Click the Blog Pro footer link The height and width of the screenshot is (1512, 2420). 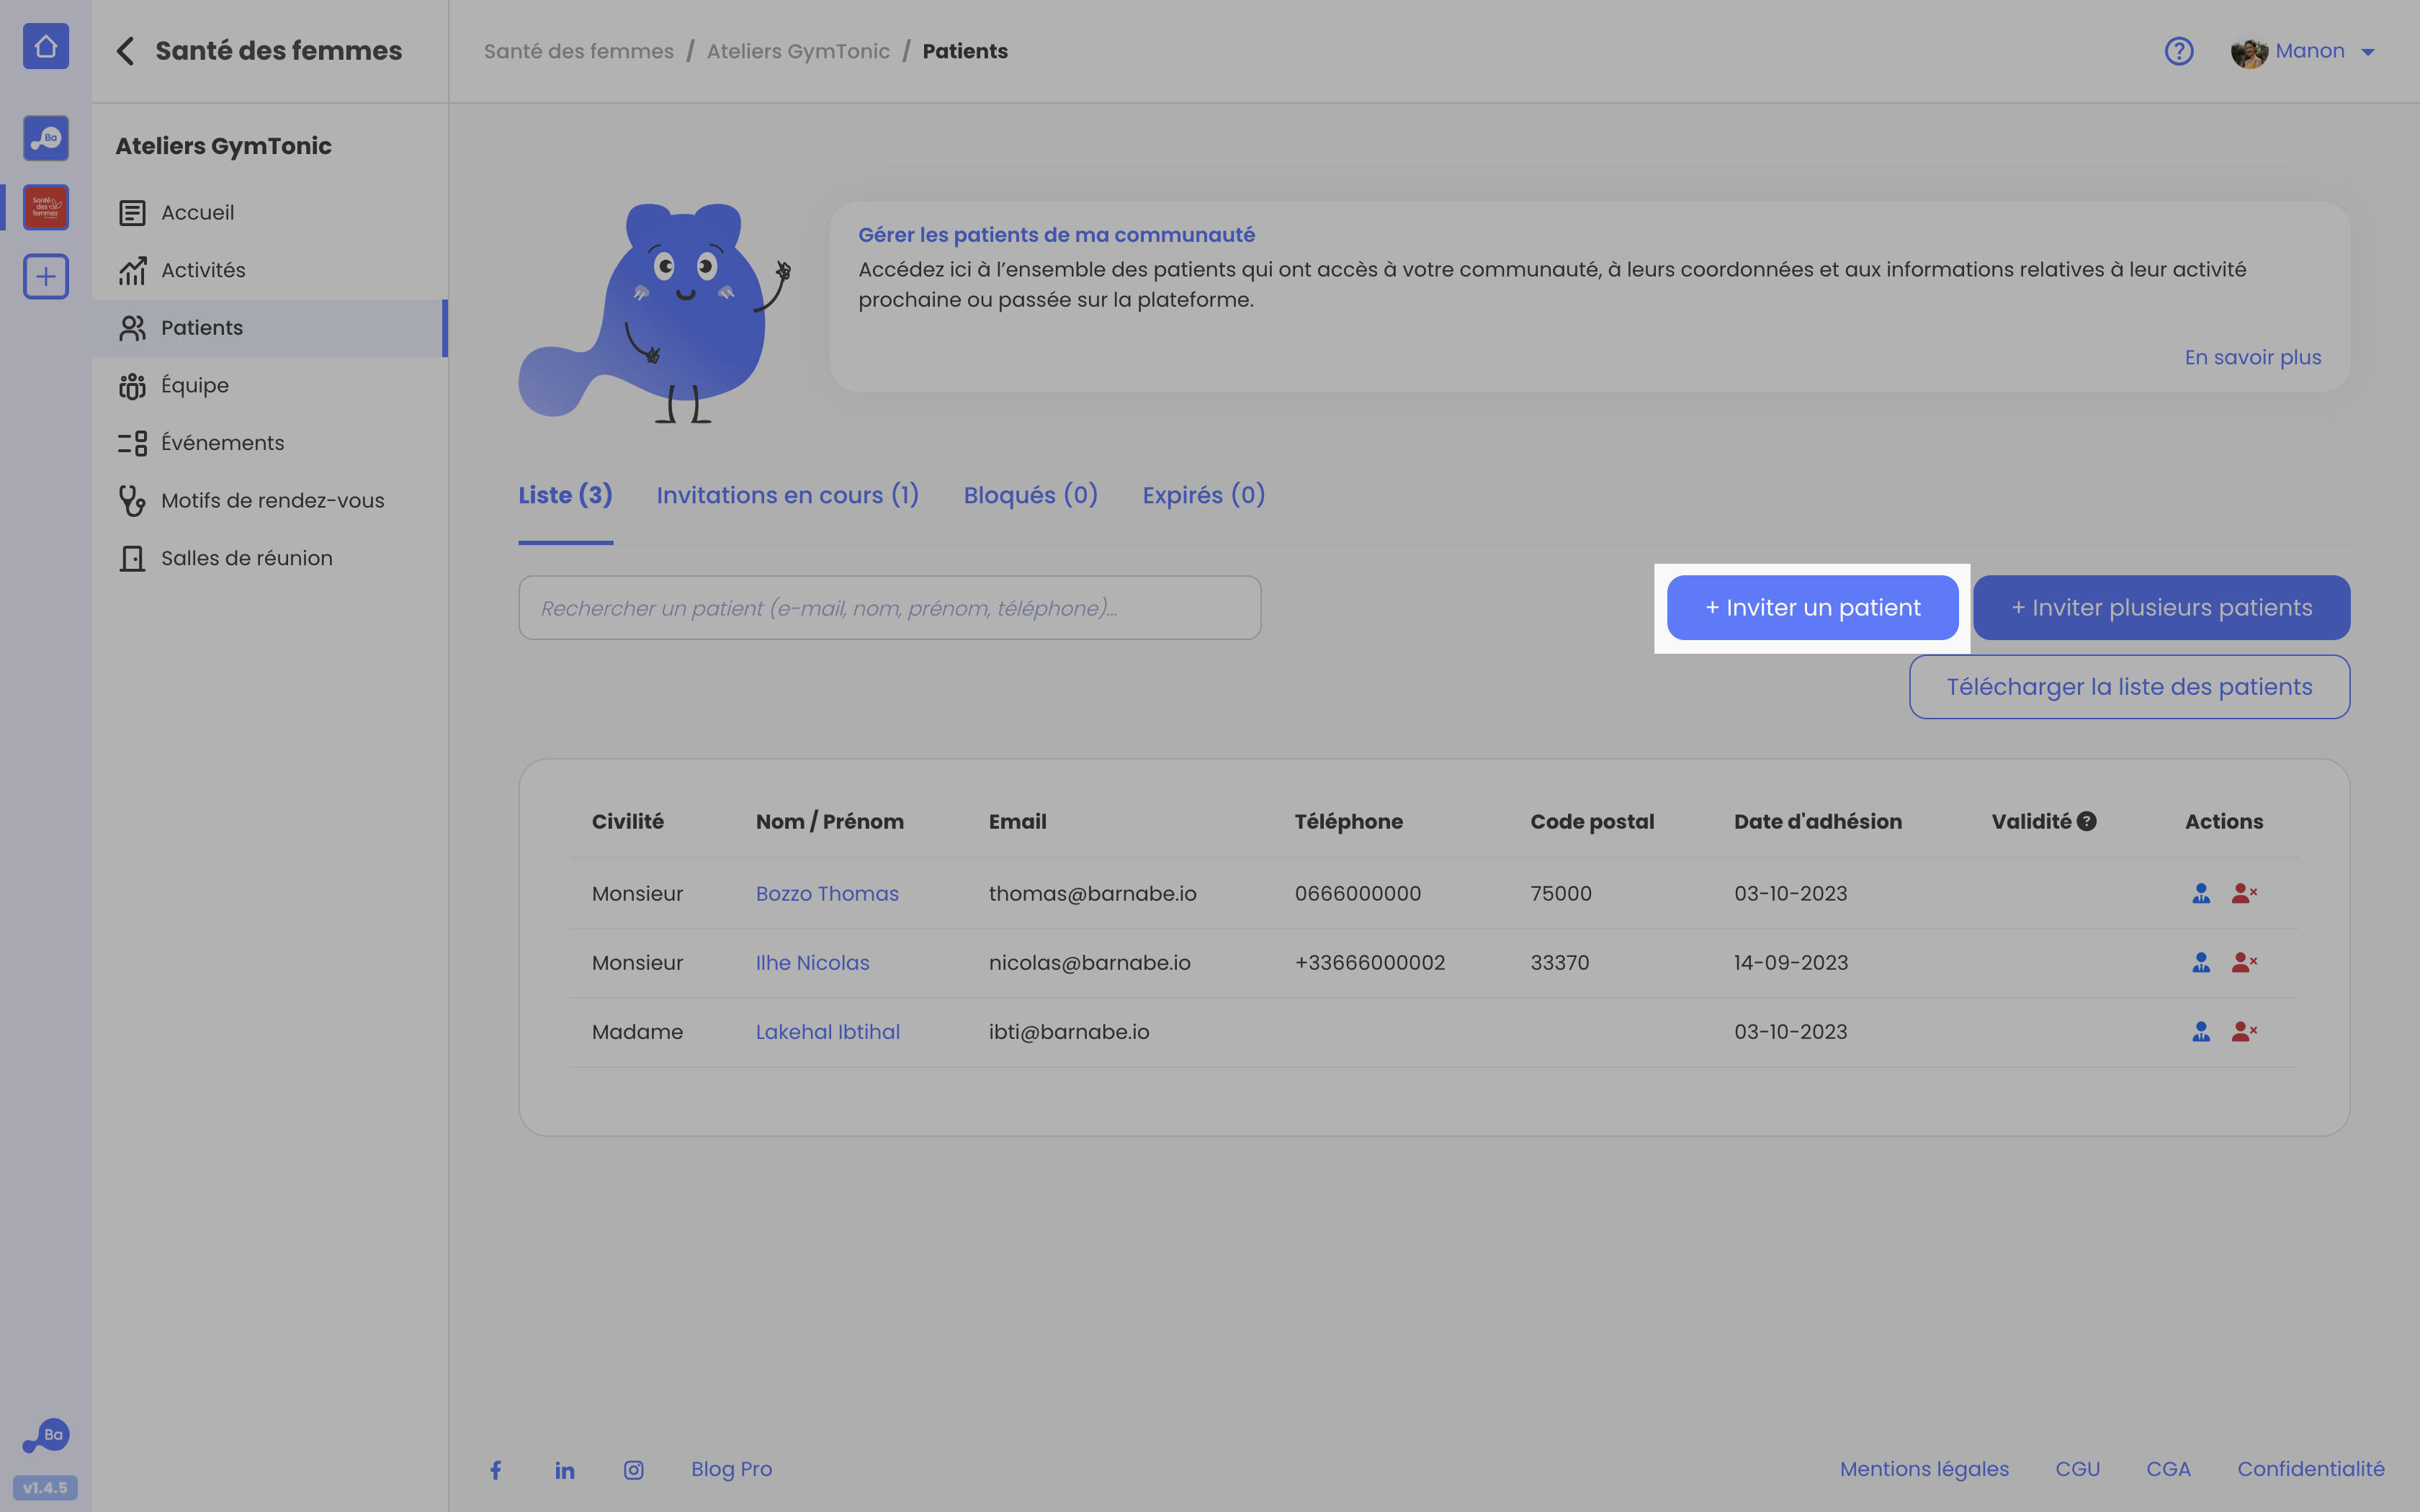[732, 1469]
